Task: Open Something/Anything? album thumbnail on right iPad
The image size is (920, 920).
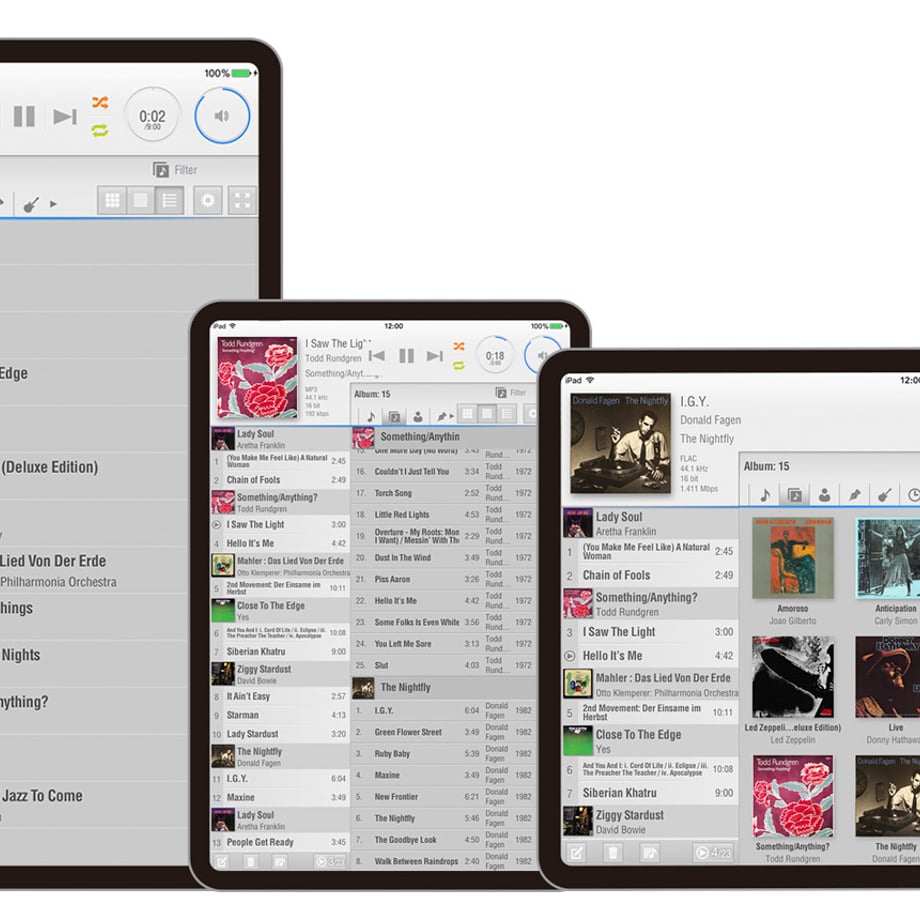Action: [793, 796]
